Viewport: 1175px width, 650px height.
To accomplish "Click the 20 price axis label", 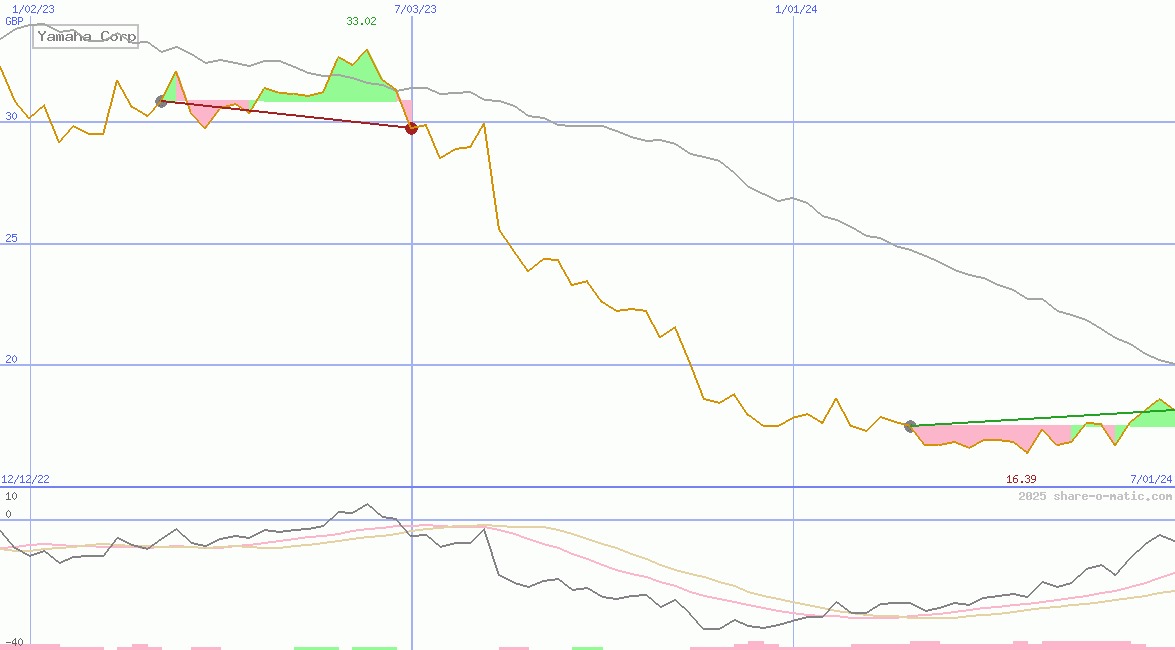I will click(x=11, y=359).
